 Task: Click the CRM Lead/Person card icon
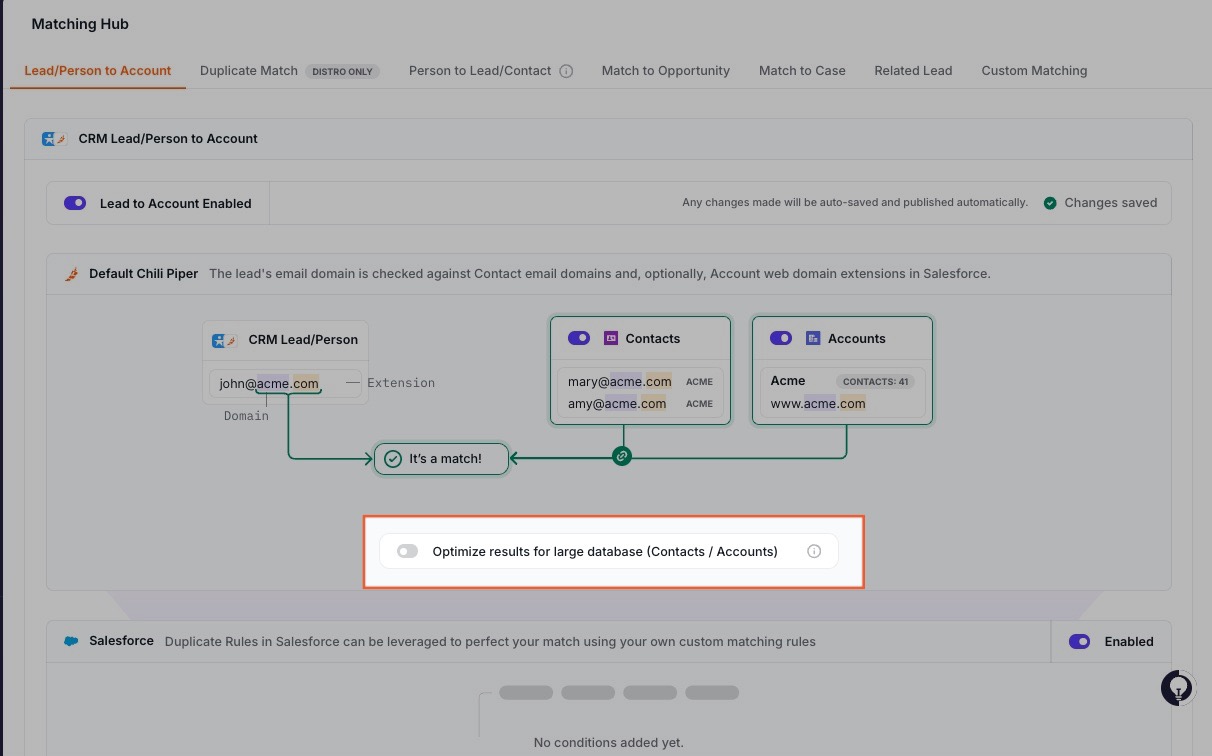click(225, 340)
